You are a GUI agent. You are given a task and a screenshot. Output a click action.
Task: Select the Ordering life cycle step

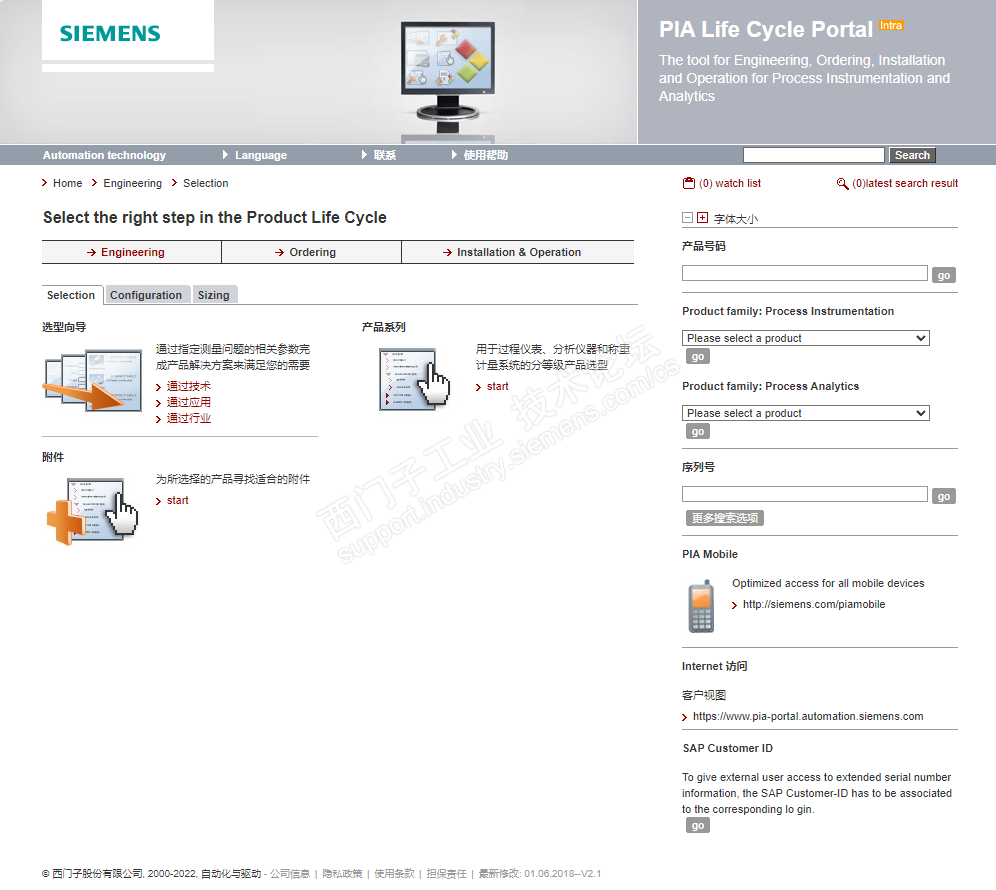[x=311, y=252]
